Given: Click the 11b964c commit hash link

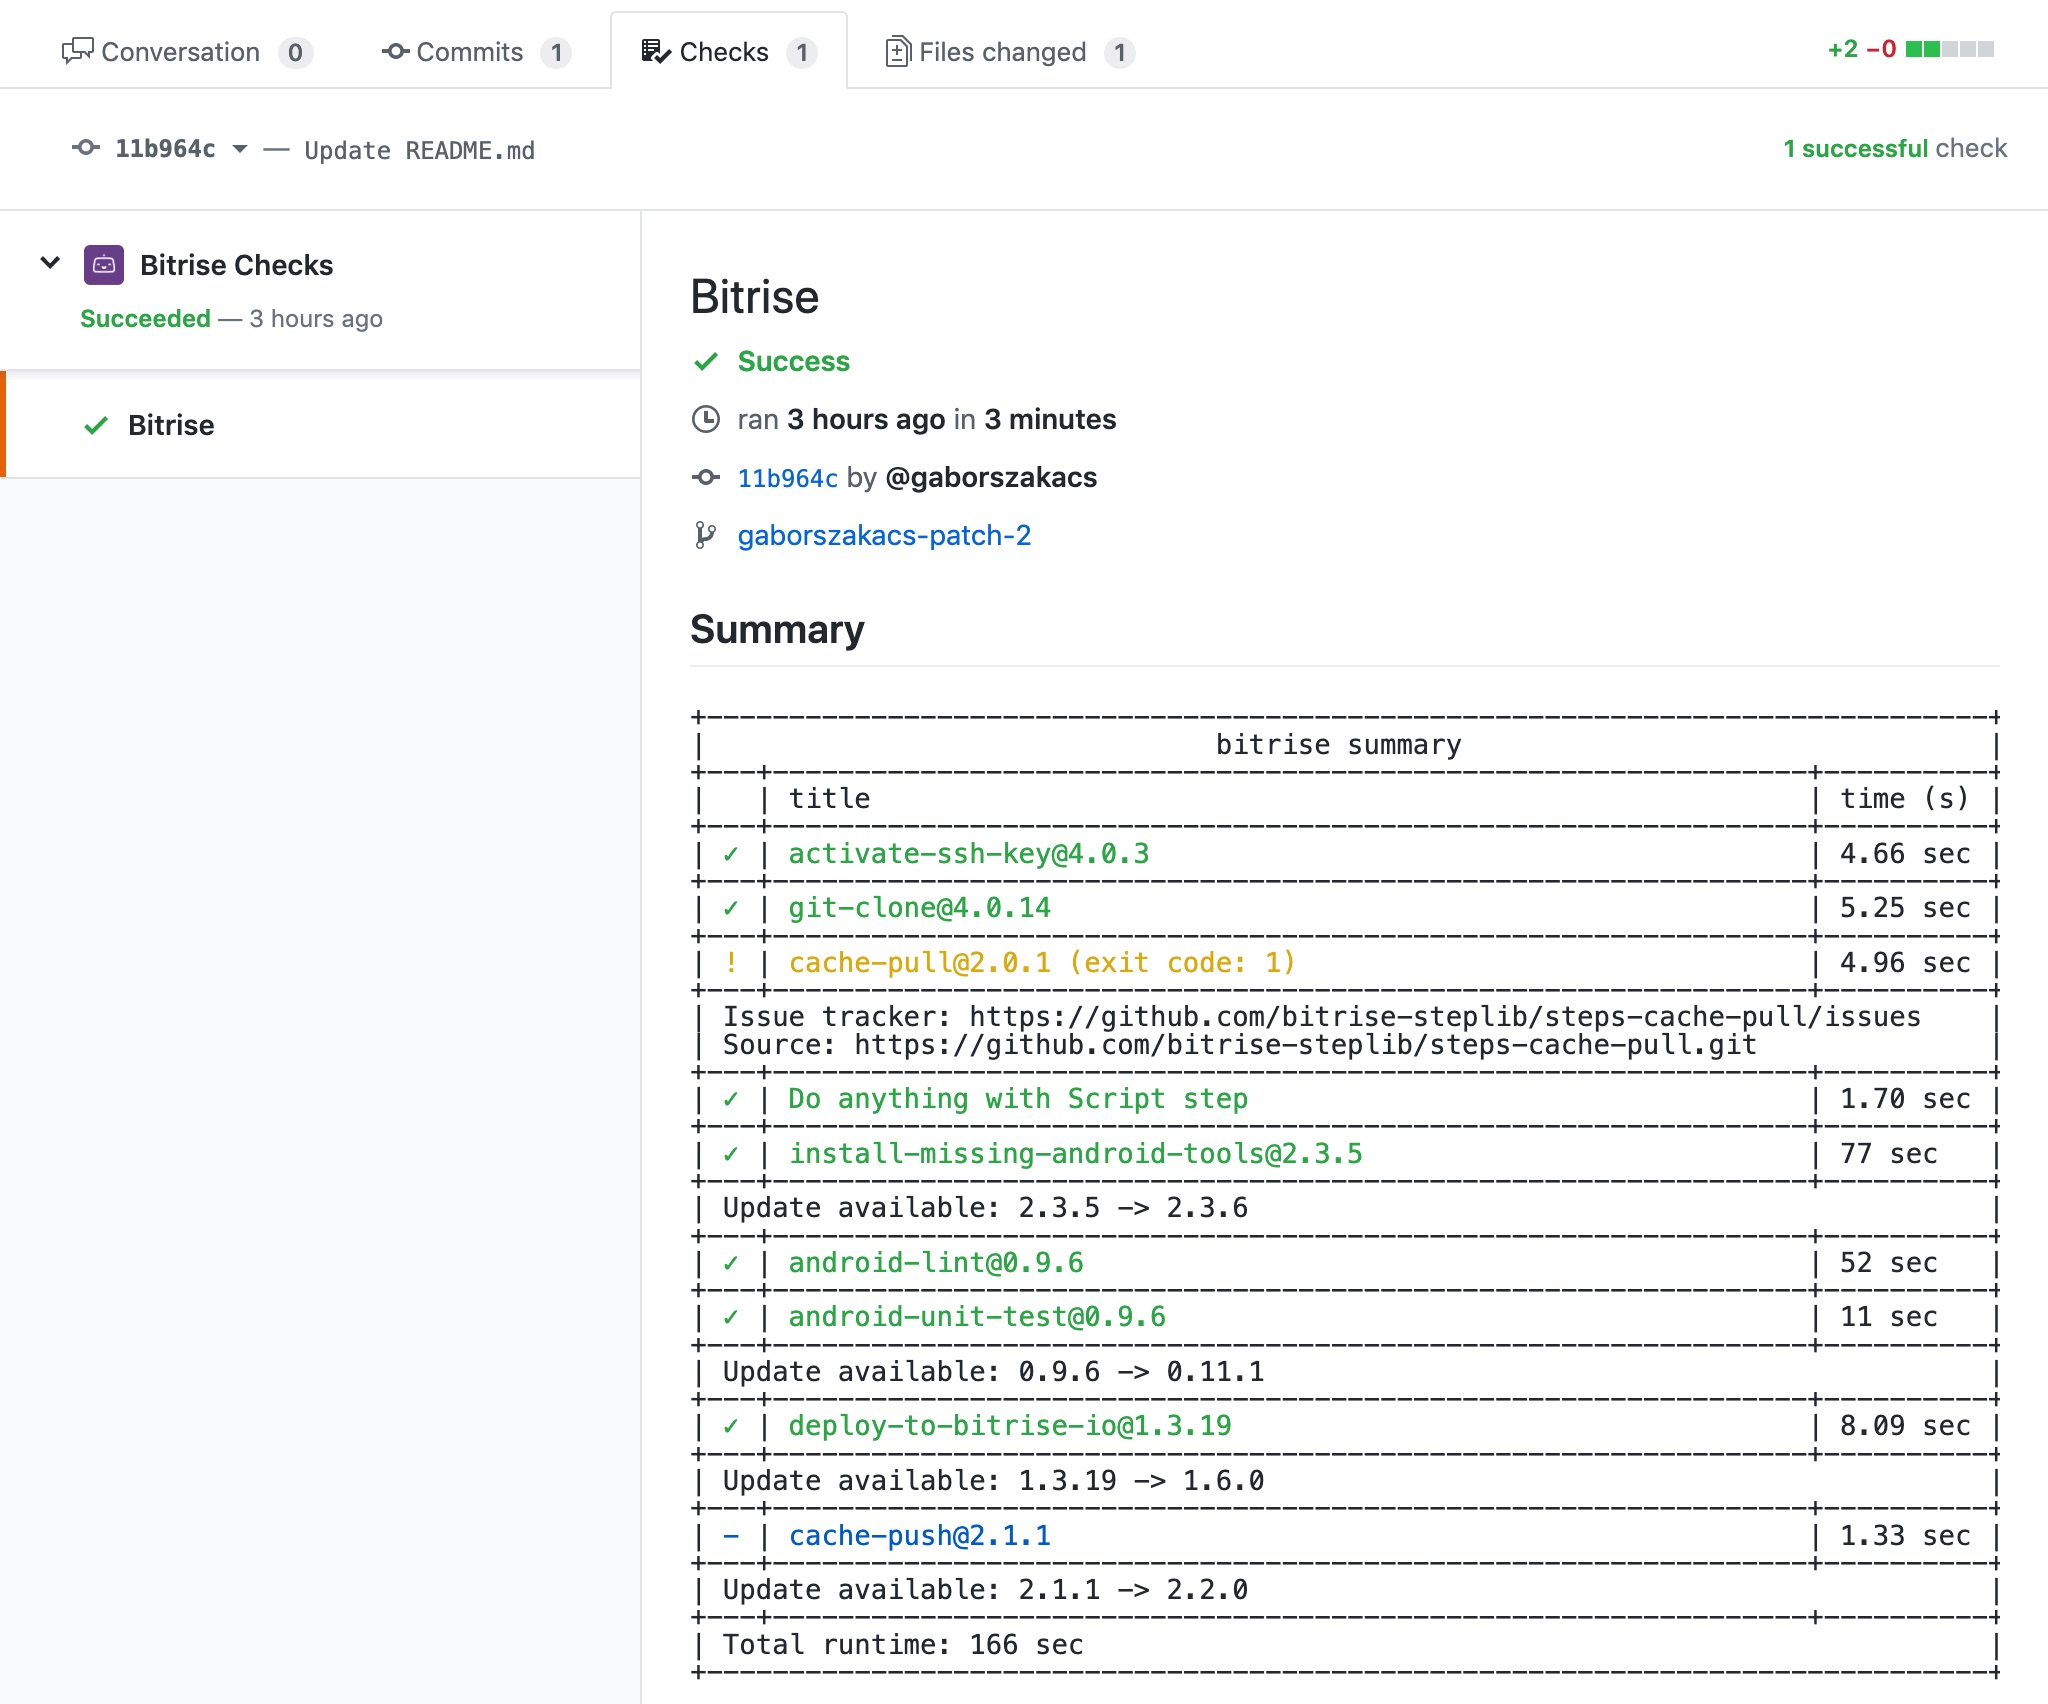Looking at the screenshot, I should point(786,478).
